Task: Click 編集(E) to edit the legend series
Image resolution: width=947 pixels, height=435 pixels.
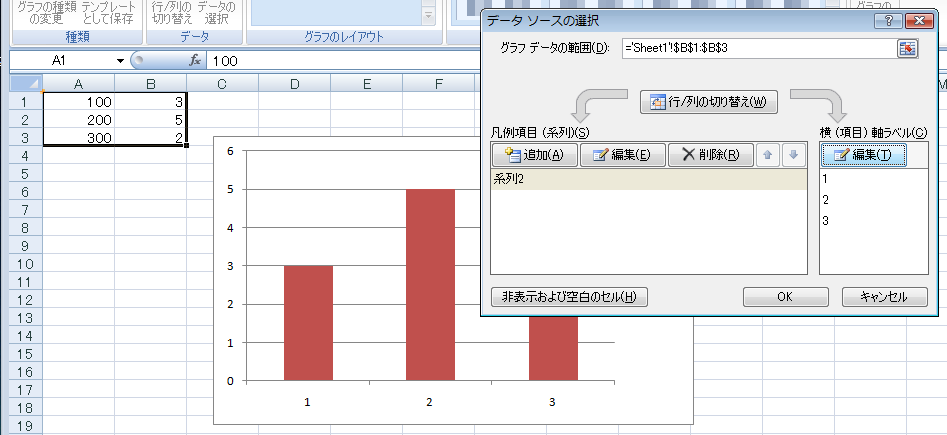Action: click(x=621, y=154)
